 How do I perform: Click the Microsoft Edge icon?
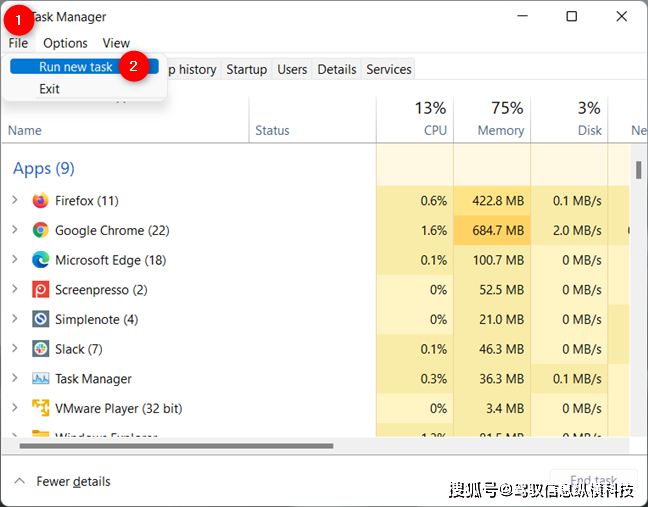pyautogui.click(x=40, y=260)
